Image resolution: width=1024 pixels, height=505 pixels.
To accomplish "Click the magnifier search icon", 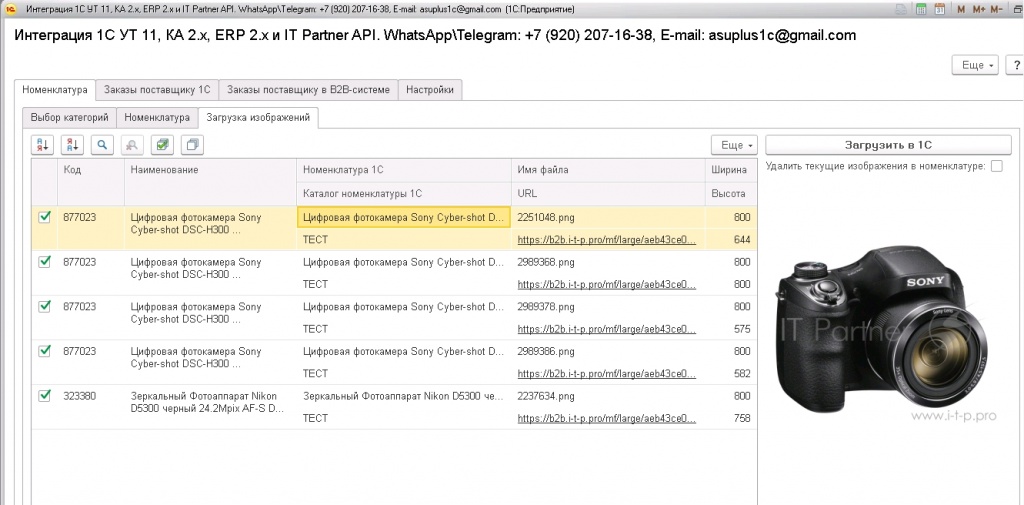I will [102, 145].
